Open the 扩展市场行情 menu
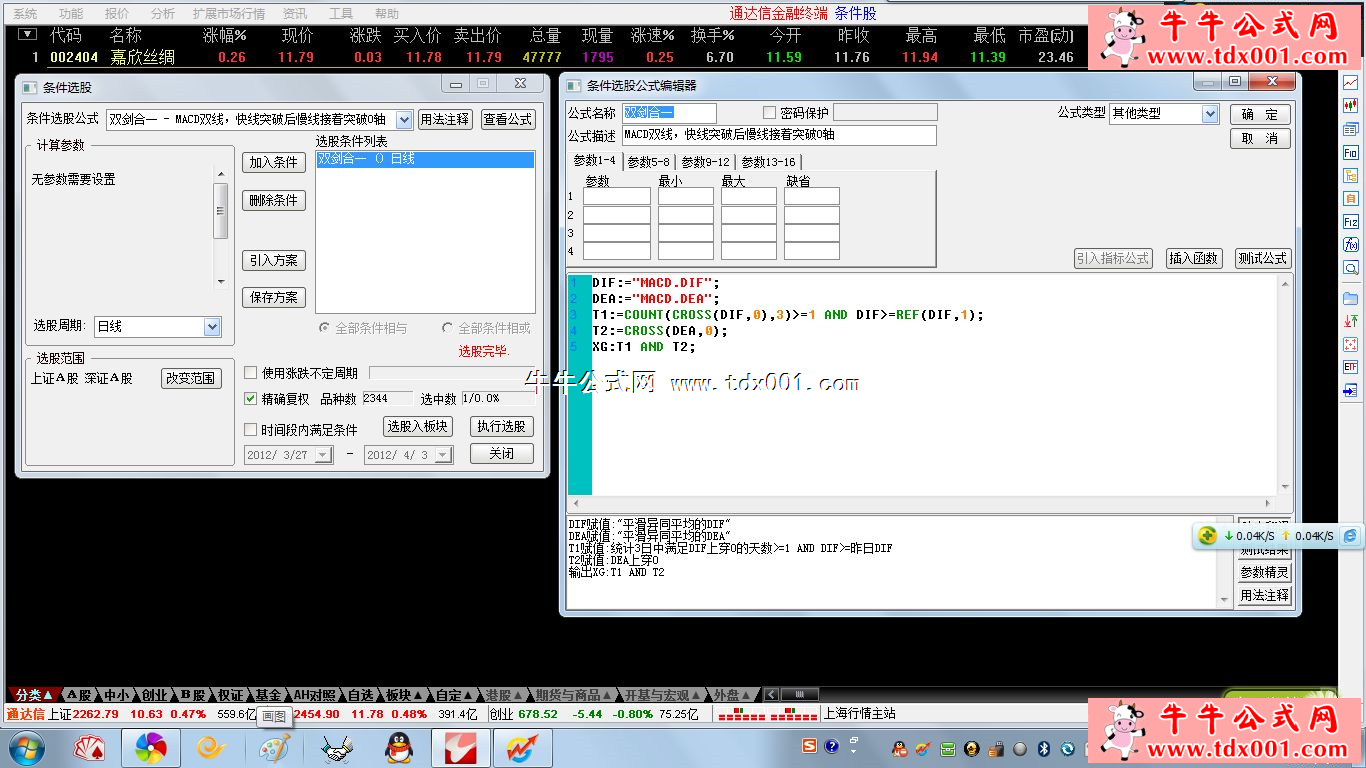 (229, 14)
